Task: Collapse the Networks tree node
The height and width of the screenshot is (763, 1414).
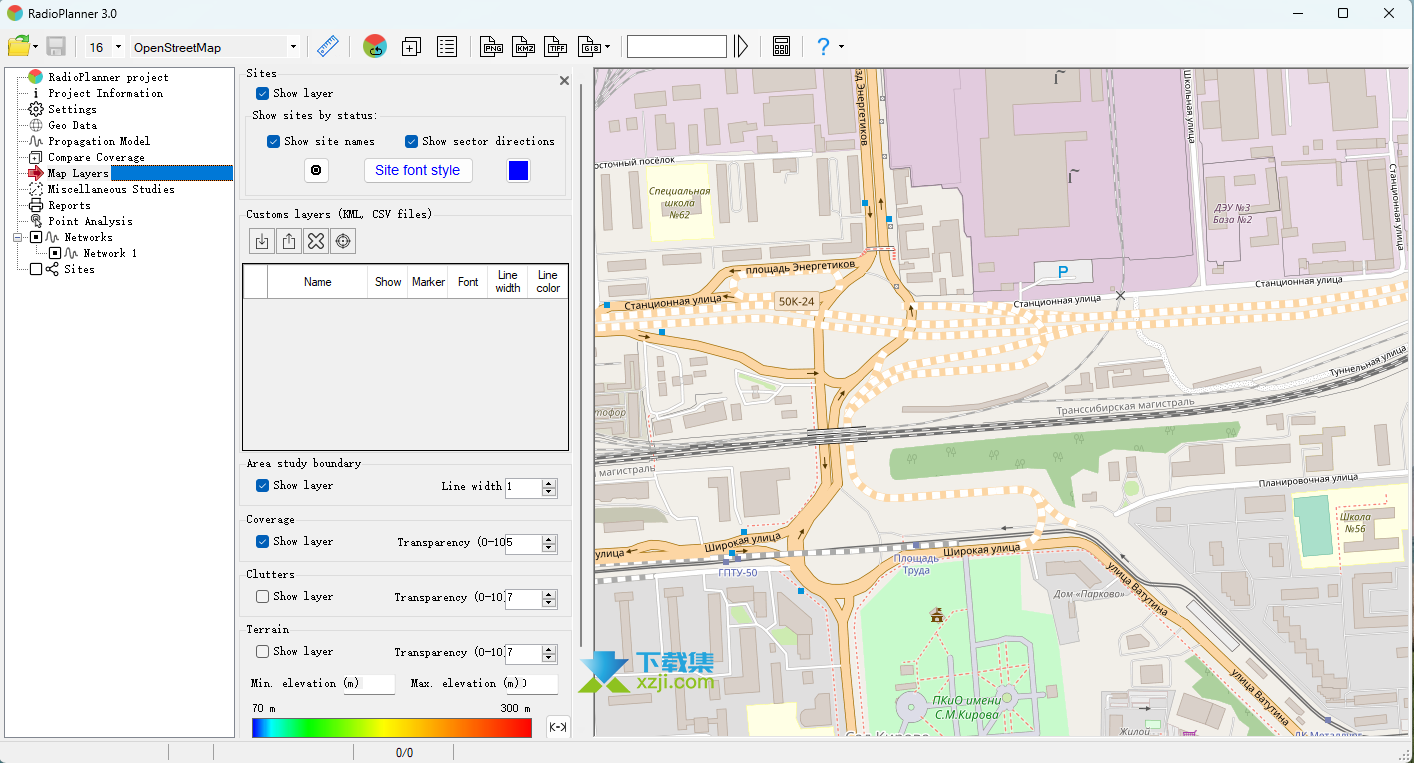Action: (x=17, y=237)
